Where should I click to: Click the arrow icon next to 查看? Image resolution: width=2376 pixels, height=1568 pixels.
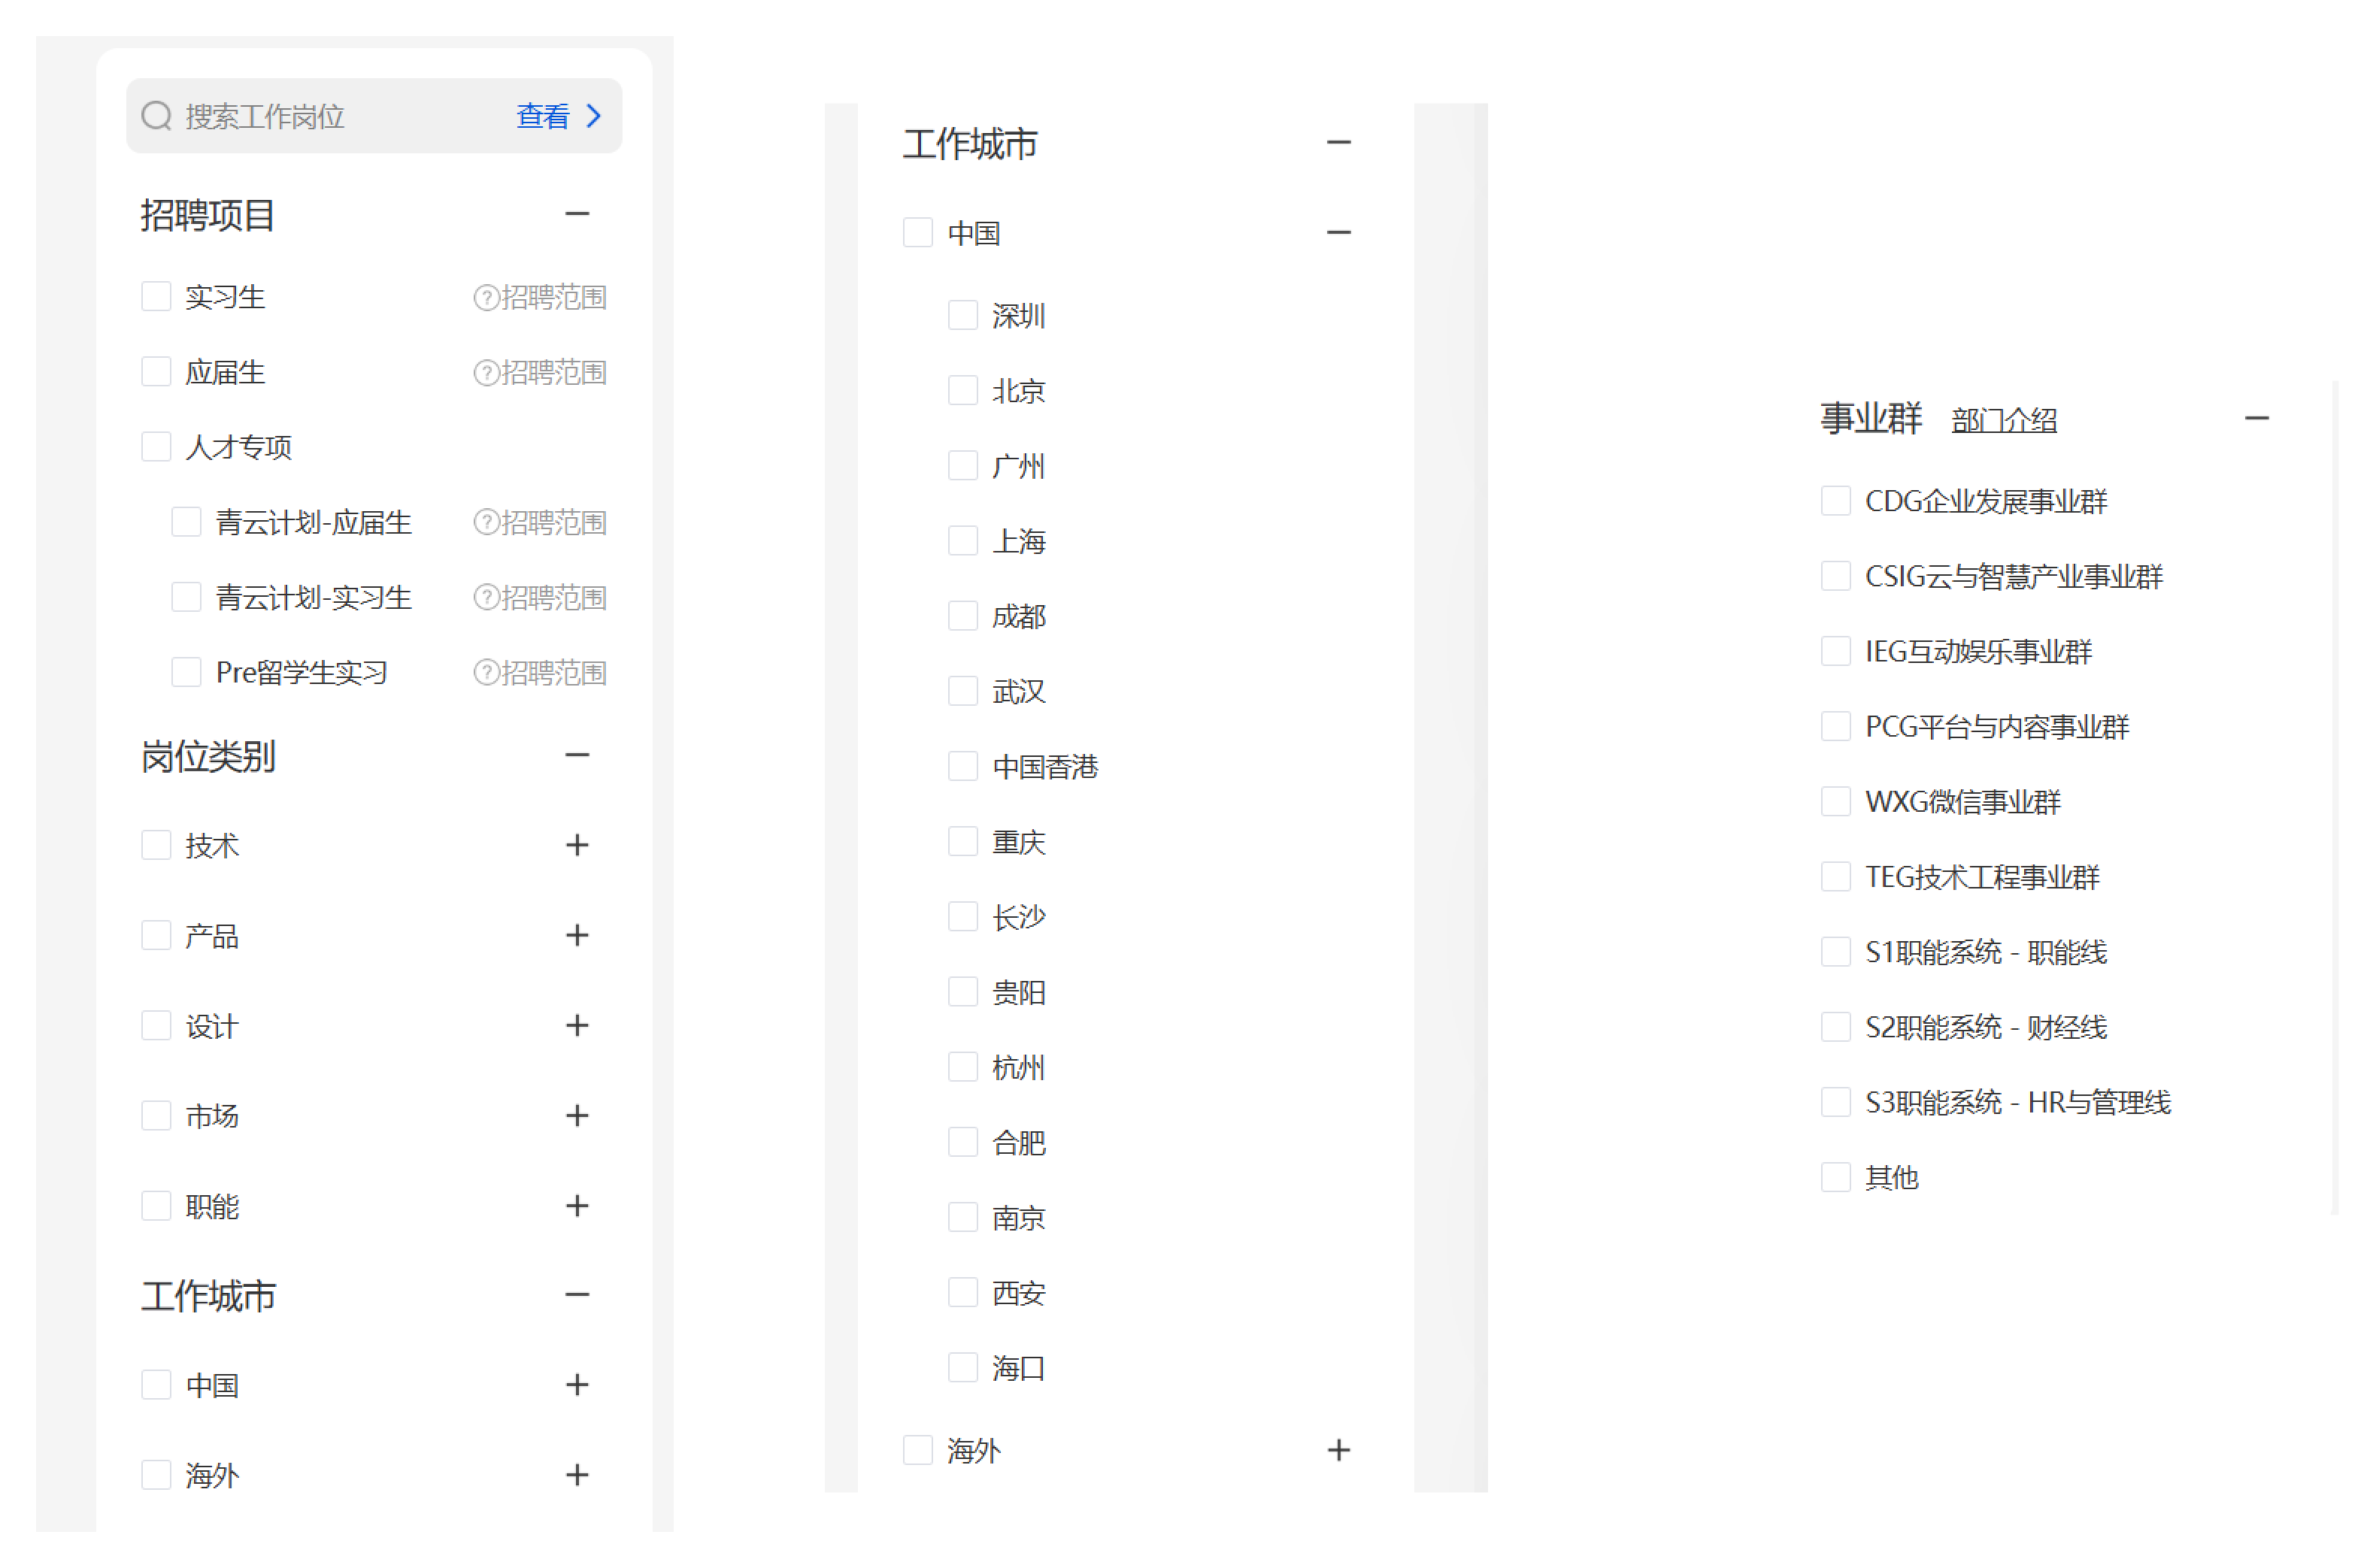(594, 116)
